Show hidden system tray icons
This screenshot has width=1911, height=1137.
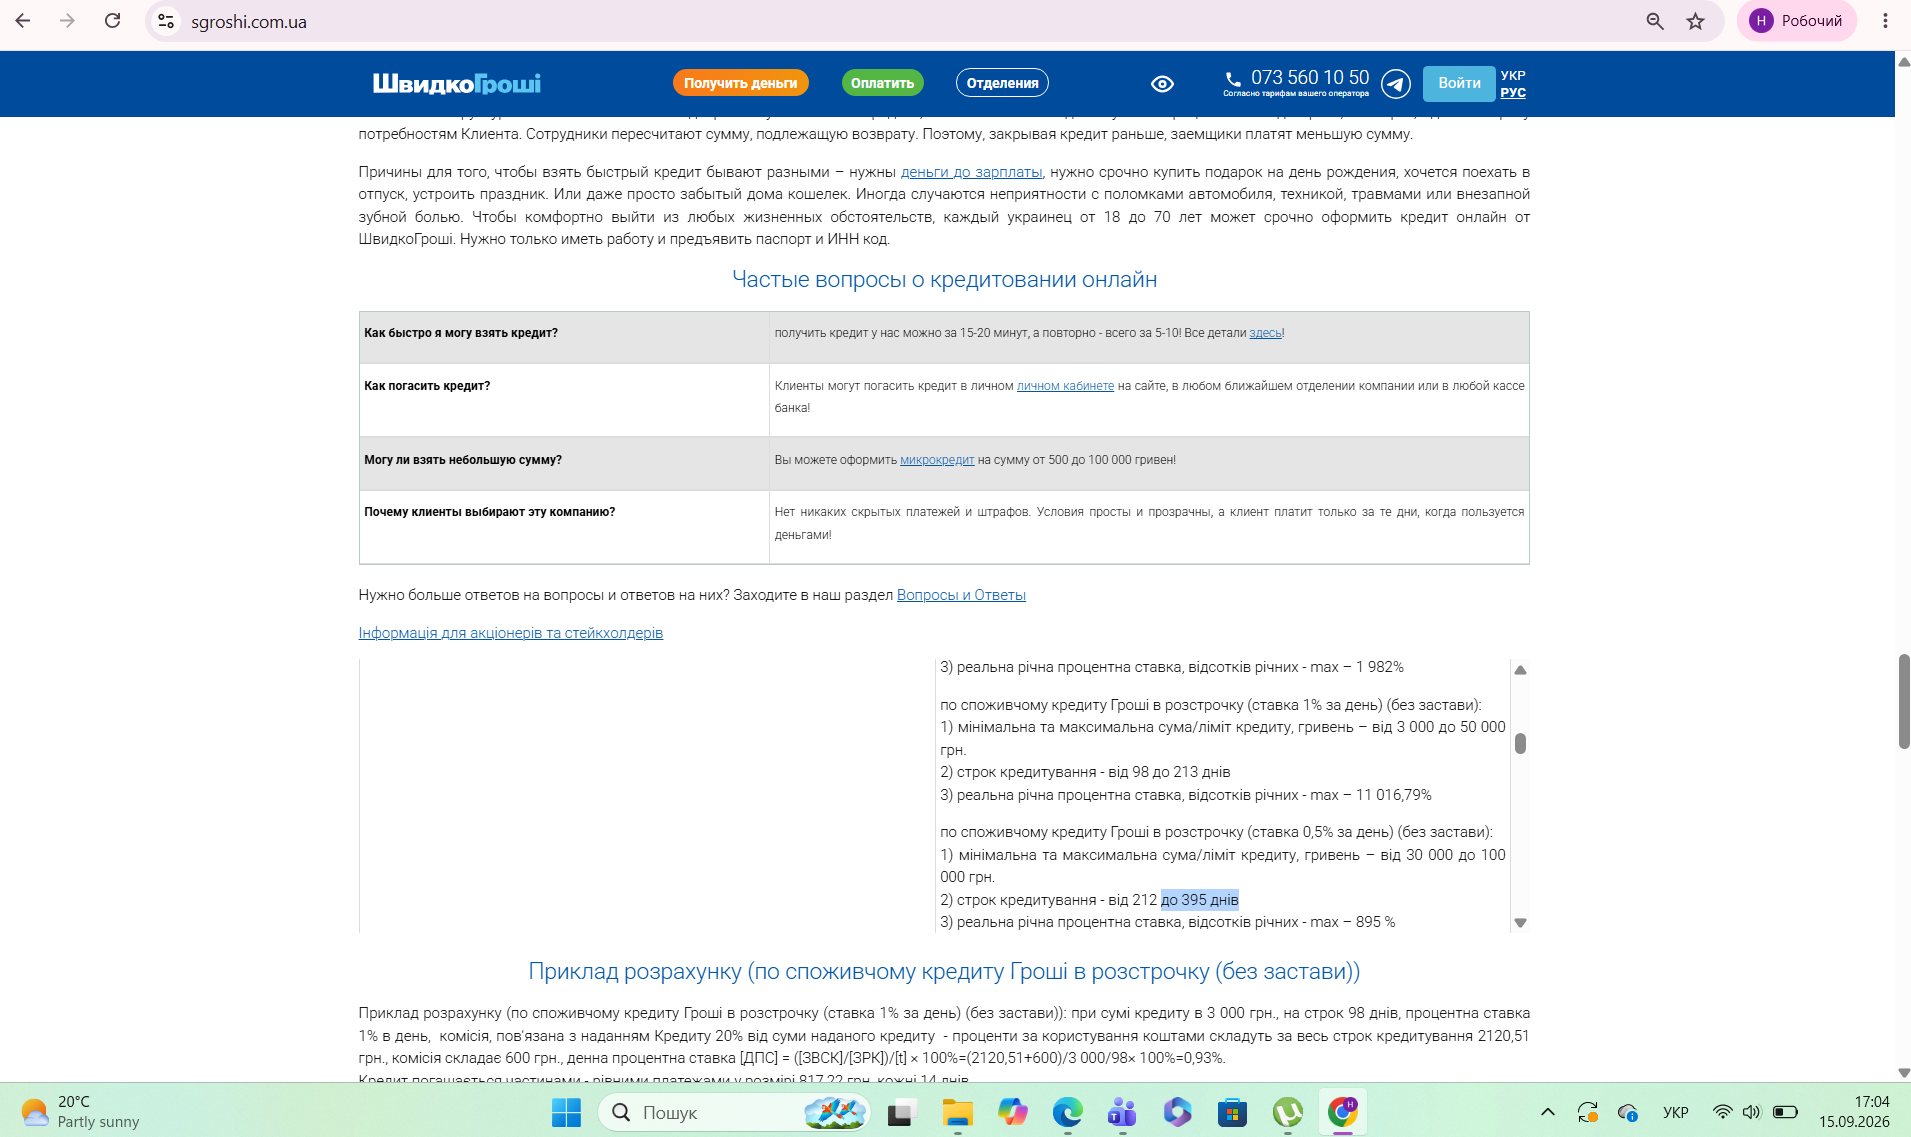1548,1112
